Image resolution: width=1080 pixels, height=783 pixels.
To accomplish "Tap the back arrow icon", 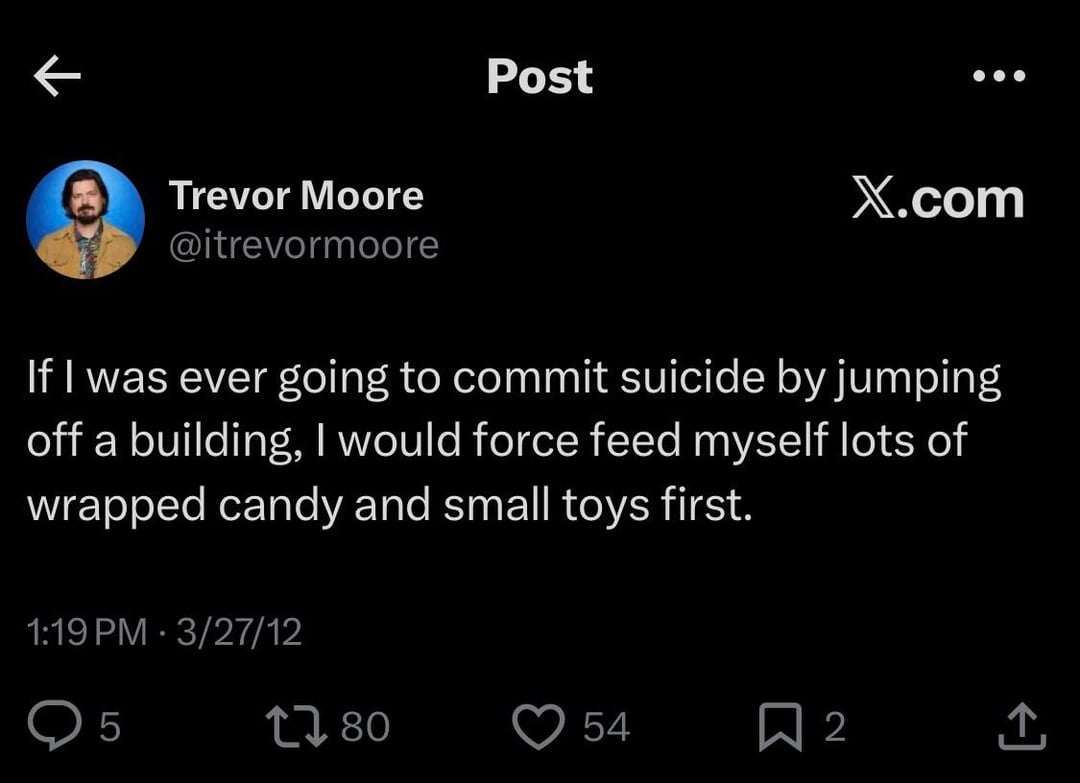I will click(x=57, y=77).
